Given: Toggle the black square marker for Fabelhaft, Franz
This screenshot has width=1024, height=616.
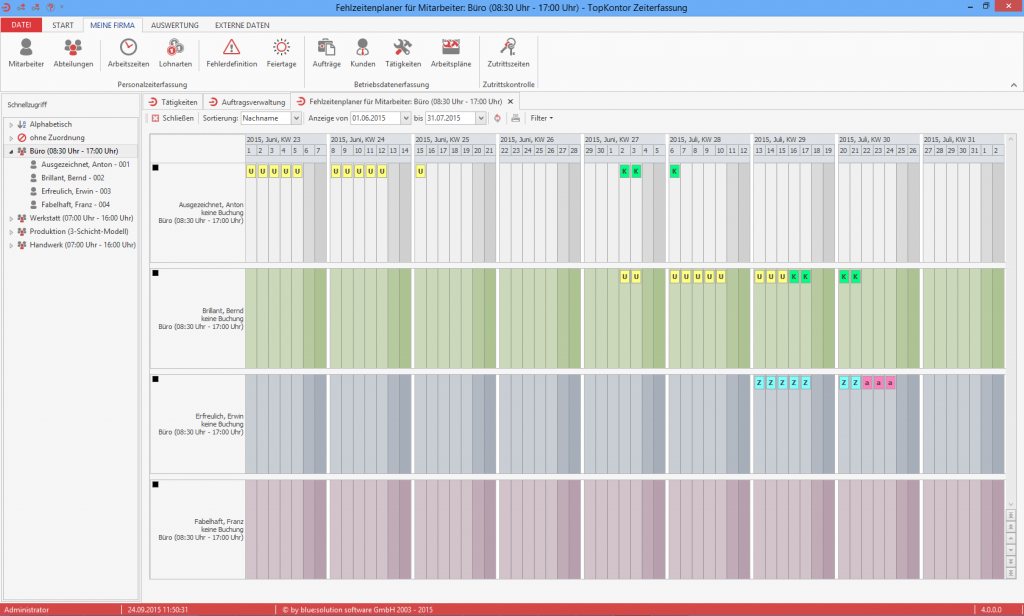Looking at the screenshot, I should point(155,485).
